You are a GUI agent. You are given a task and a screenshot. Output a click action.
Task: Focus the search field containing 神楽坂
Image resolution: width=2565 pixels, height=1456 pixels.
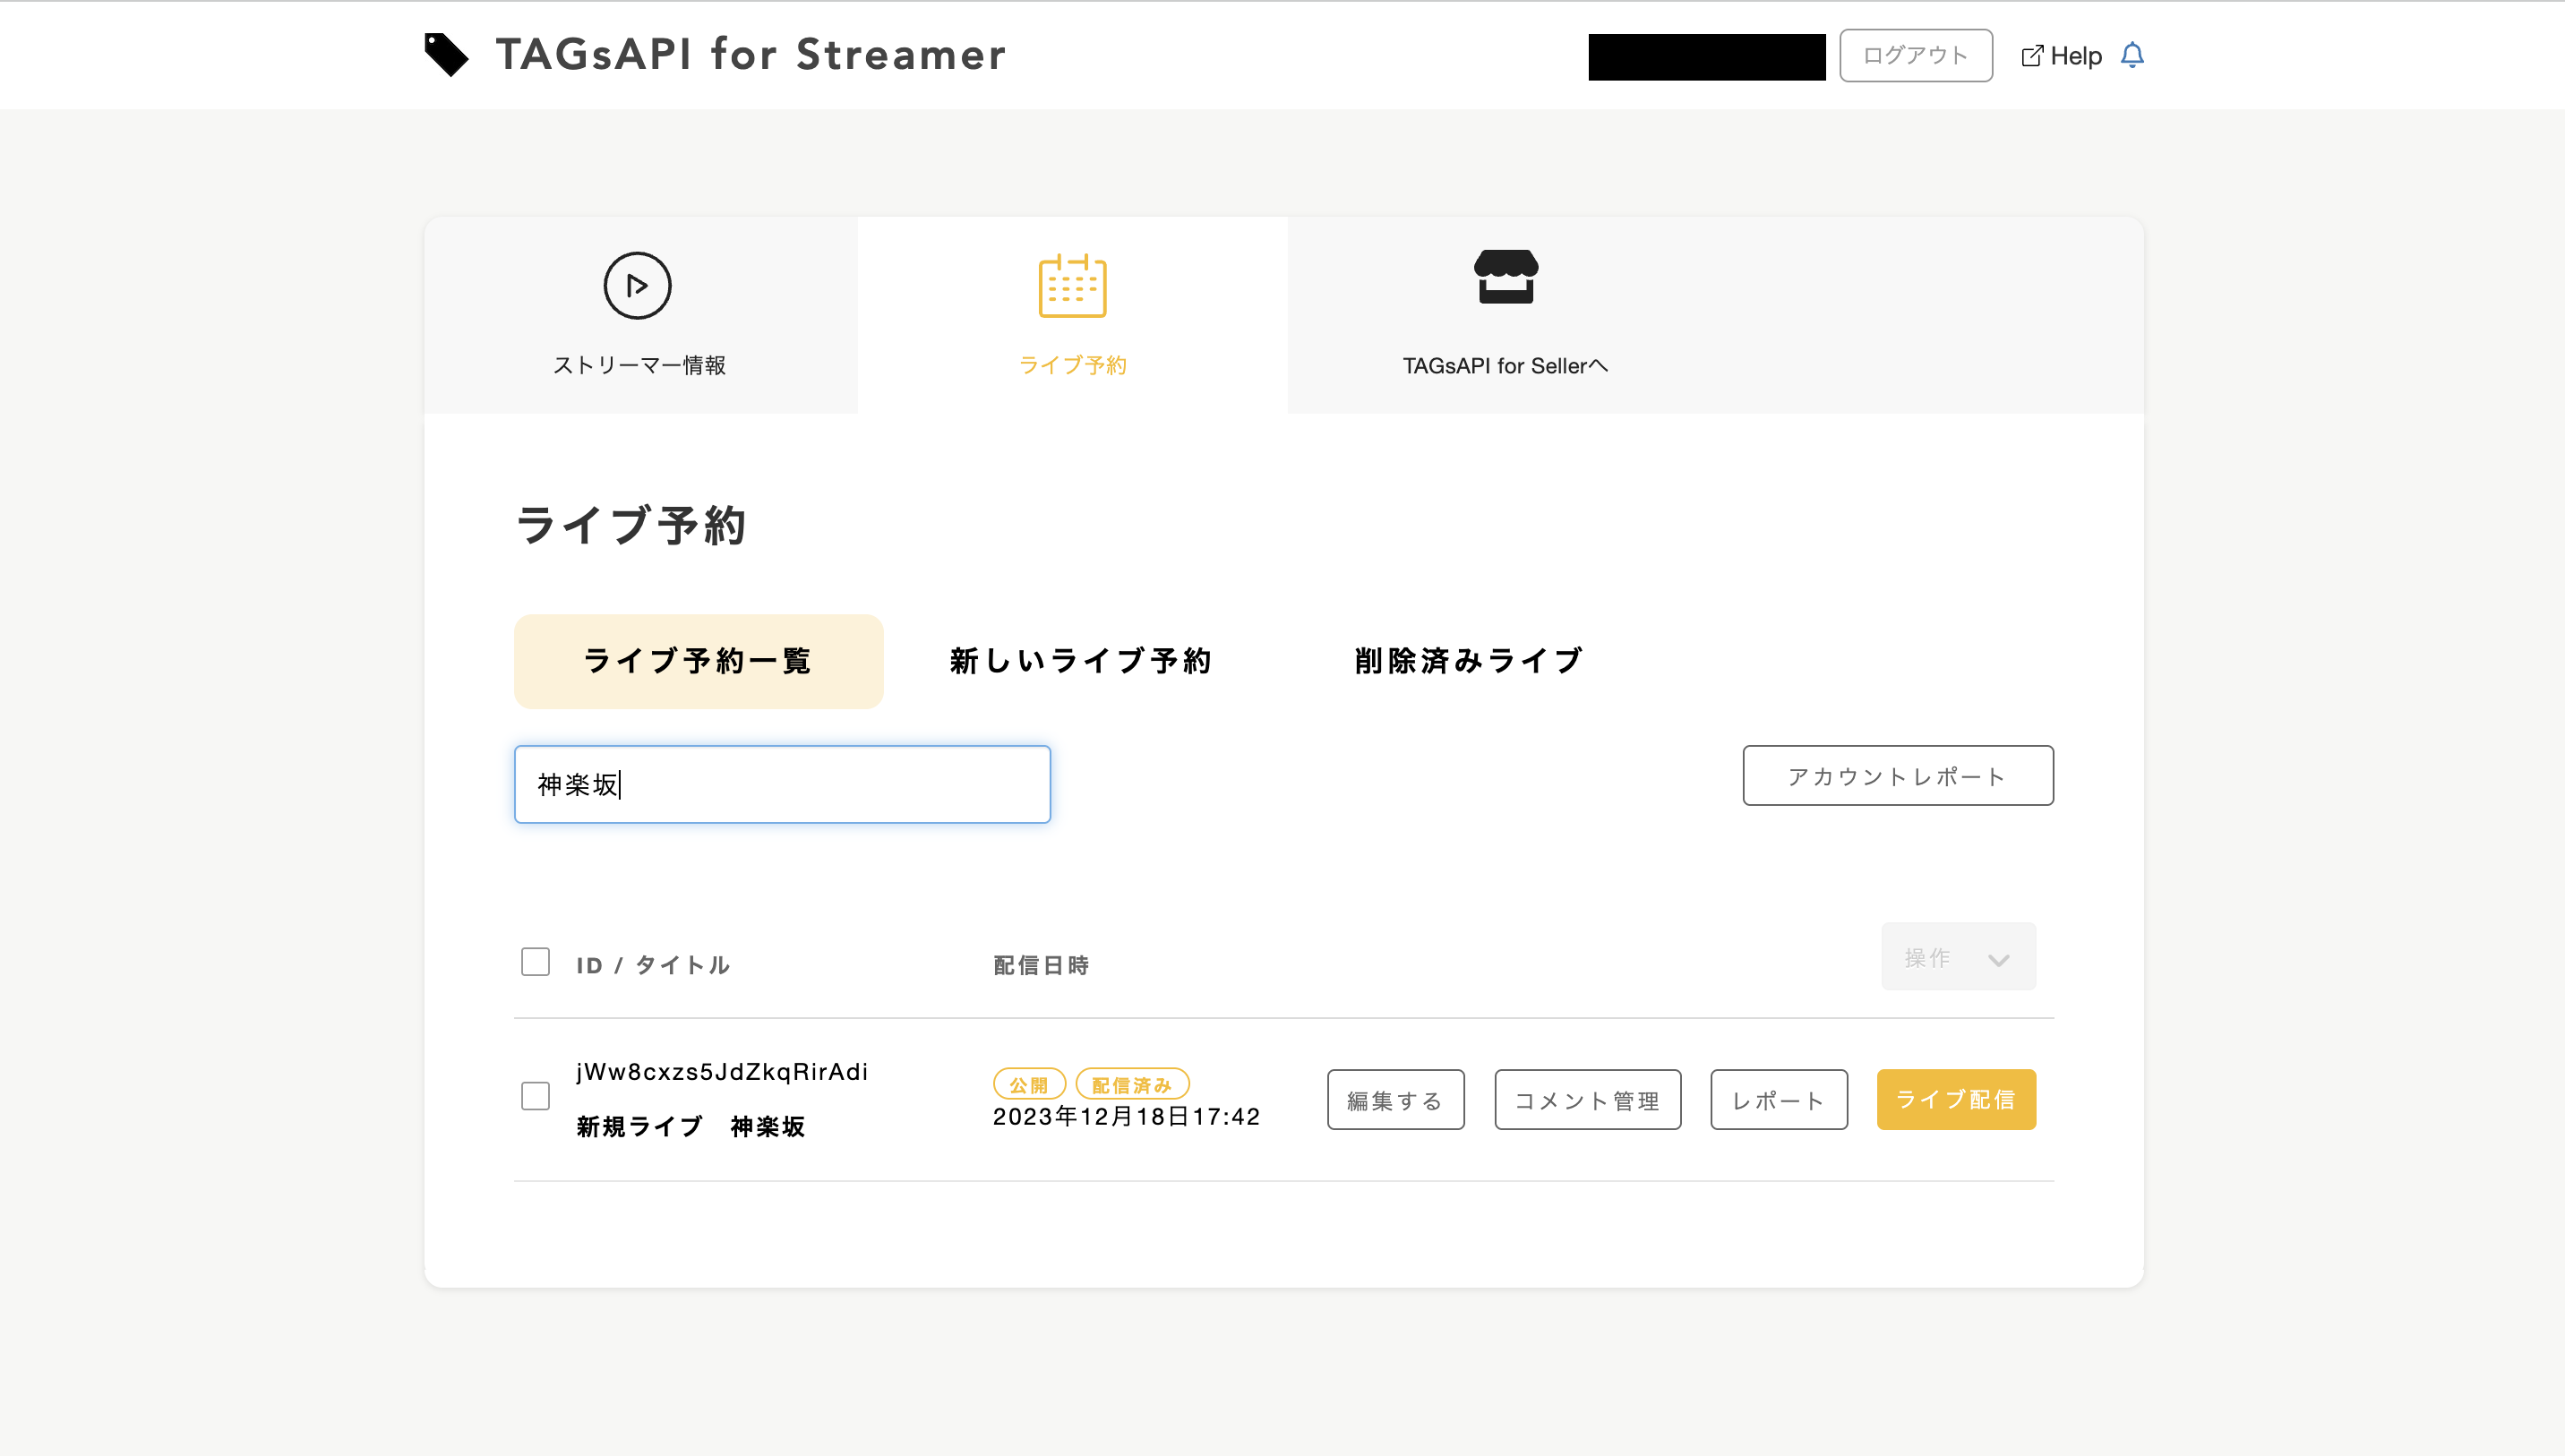(x=782, y=784)
